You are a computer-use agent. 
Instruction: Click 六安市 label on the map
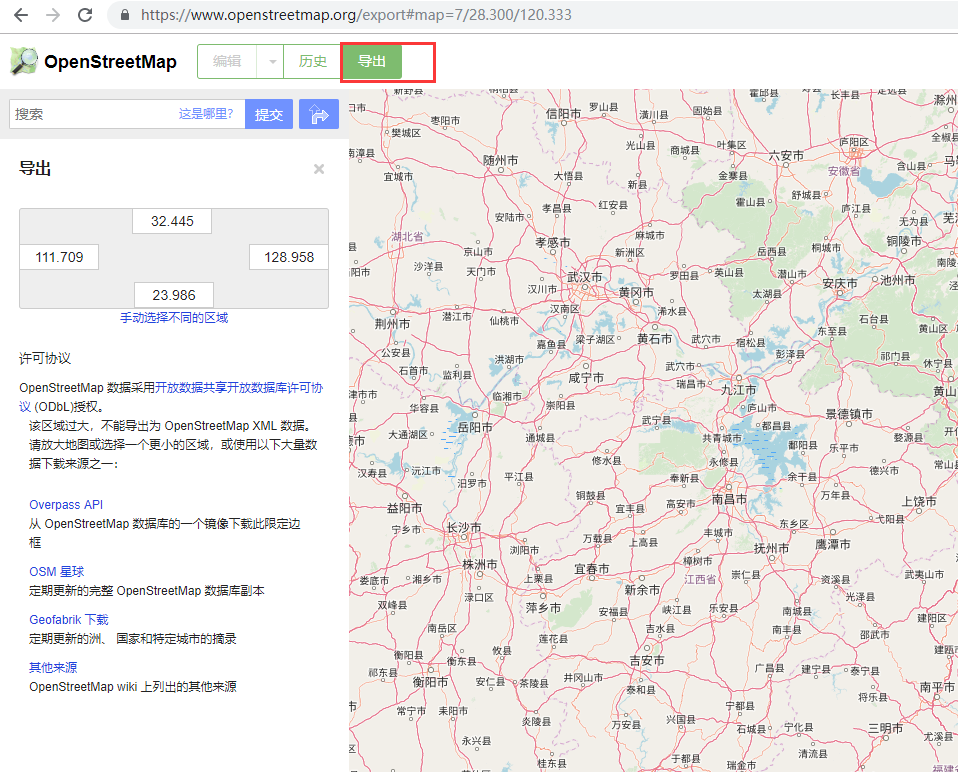pos(786,156)
